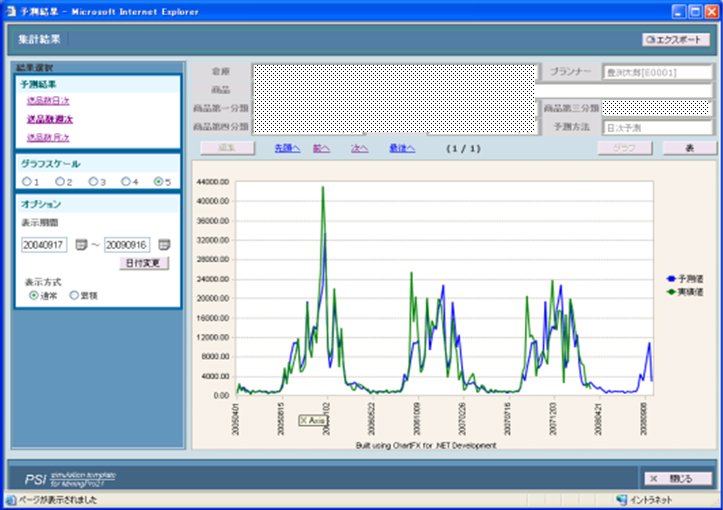Click the 0.00 y-axis label
Screen dimensions: 723x510
point(221,395)
